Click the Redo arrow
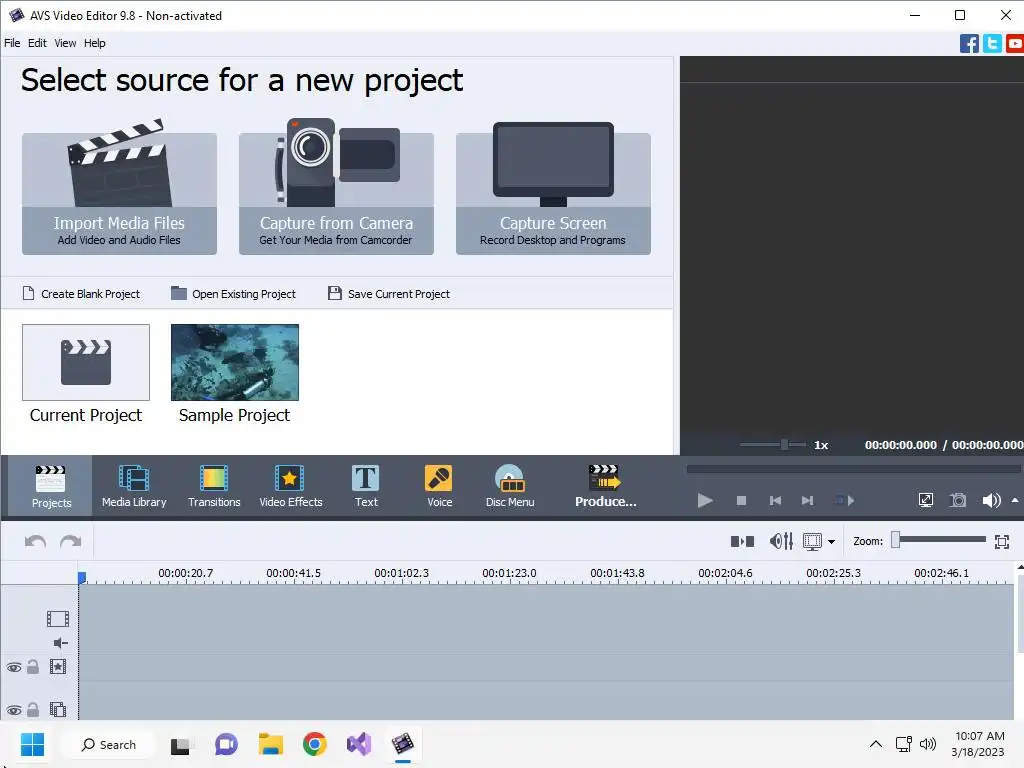1024x768 pixels. pos(71,541)
